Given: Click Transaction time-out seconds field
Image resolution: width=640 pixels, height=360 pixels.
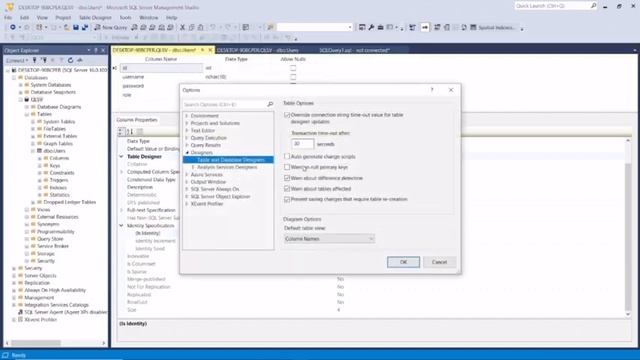Looking at the screenshot, I should point(302,144).
